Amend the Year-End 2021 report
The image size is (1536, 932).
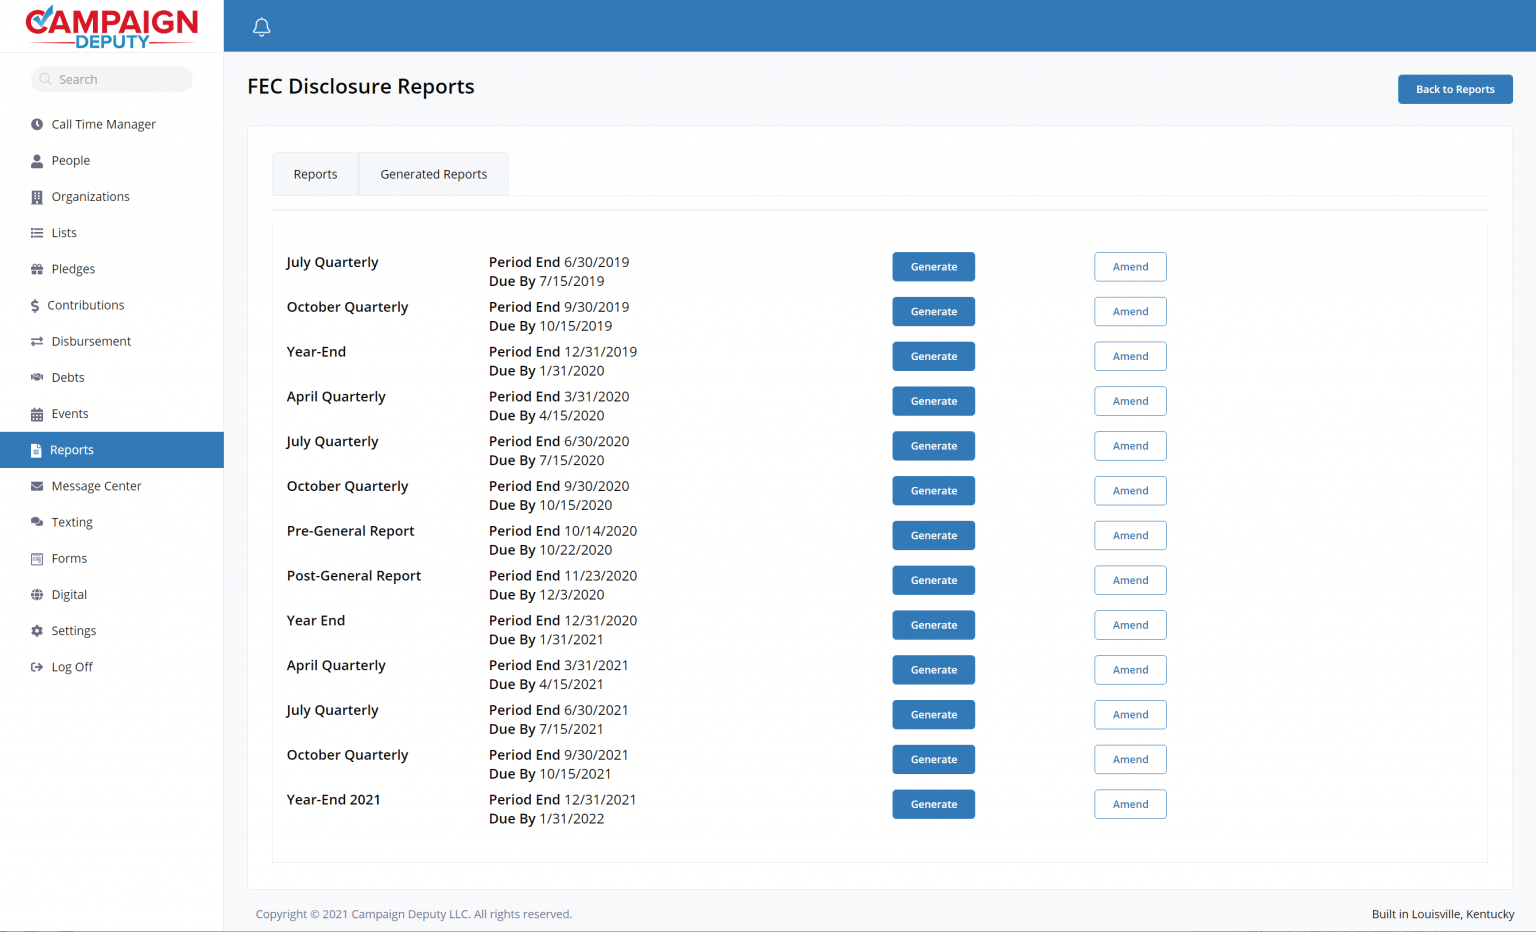pos(1130,805)
